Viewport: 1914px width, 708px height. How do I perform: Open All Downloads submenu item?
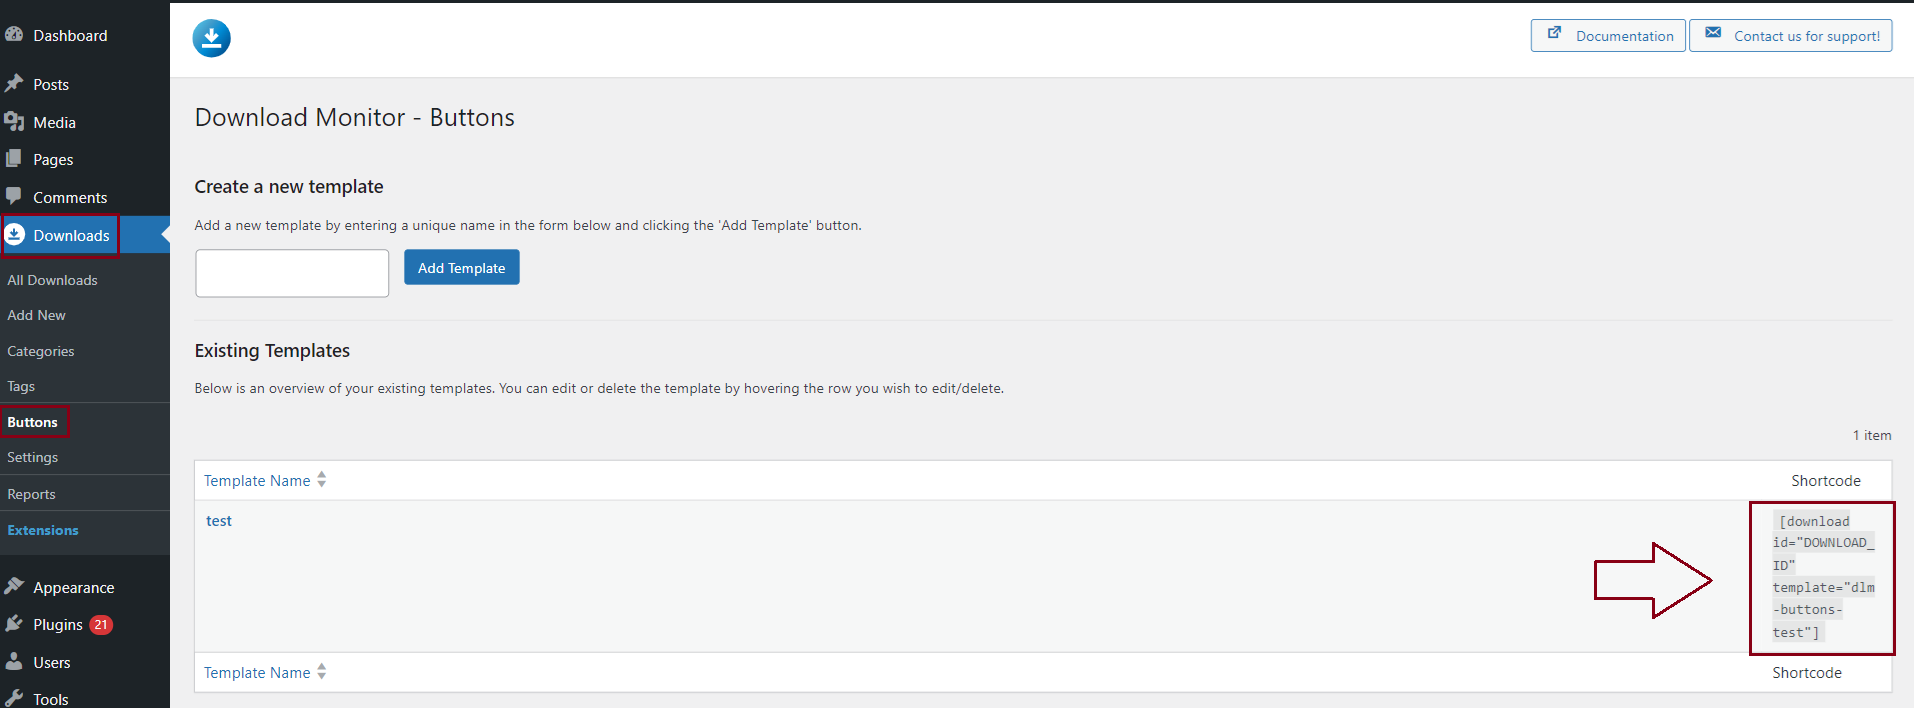pos(52,280)
